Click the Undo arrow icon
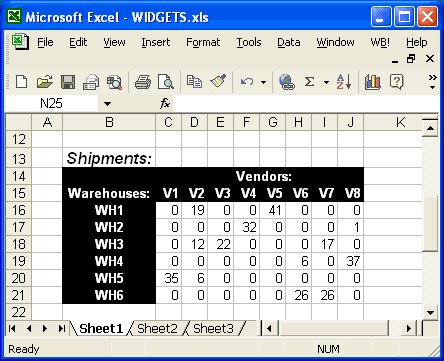 [x=247, y=82]
